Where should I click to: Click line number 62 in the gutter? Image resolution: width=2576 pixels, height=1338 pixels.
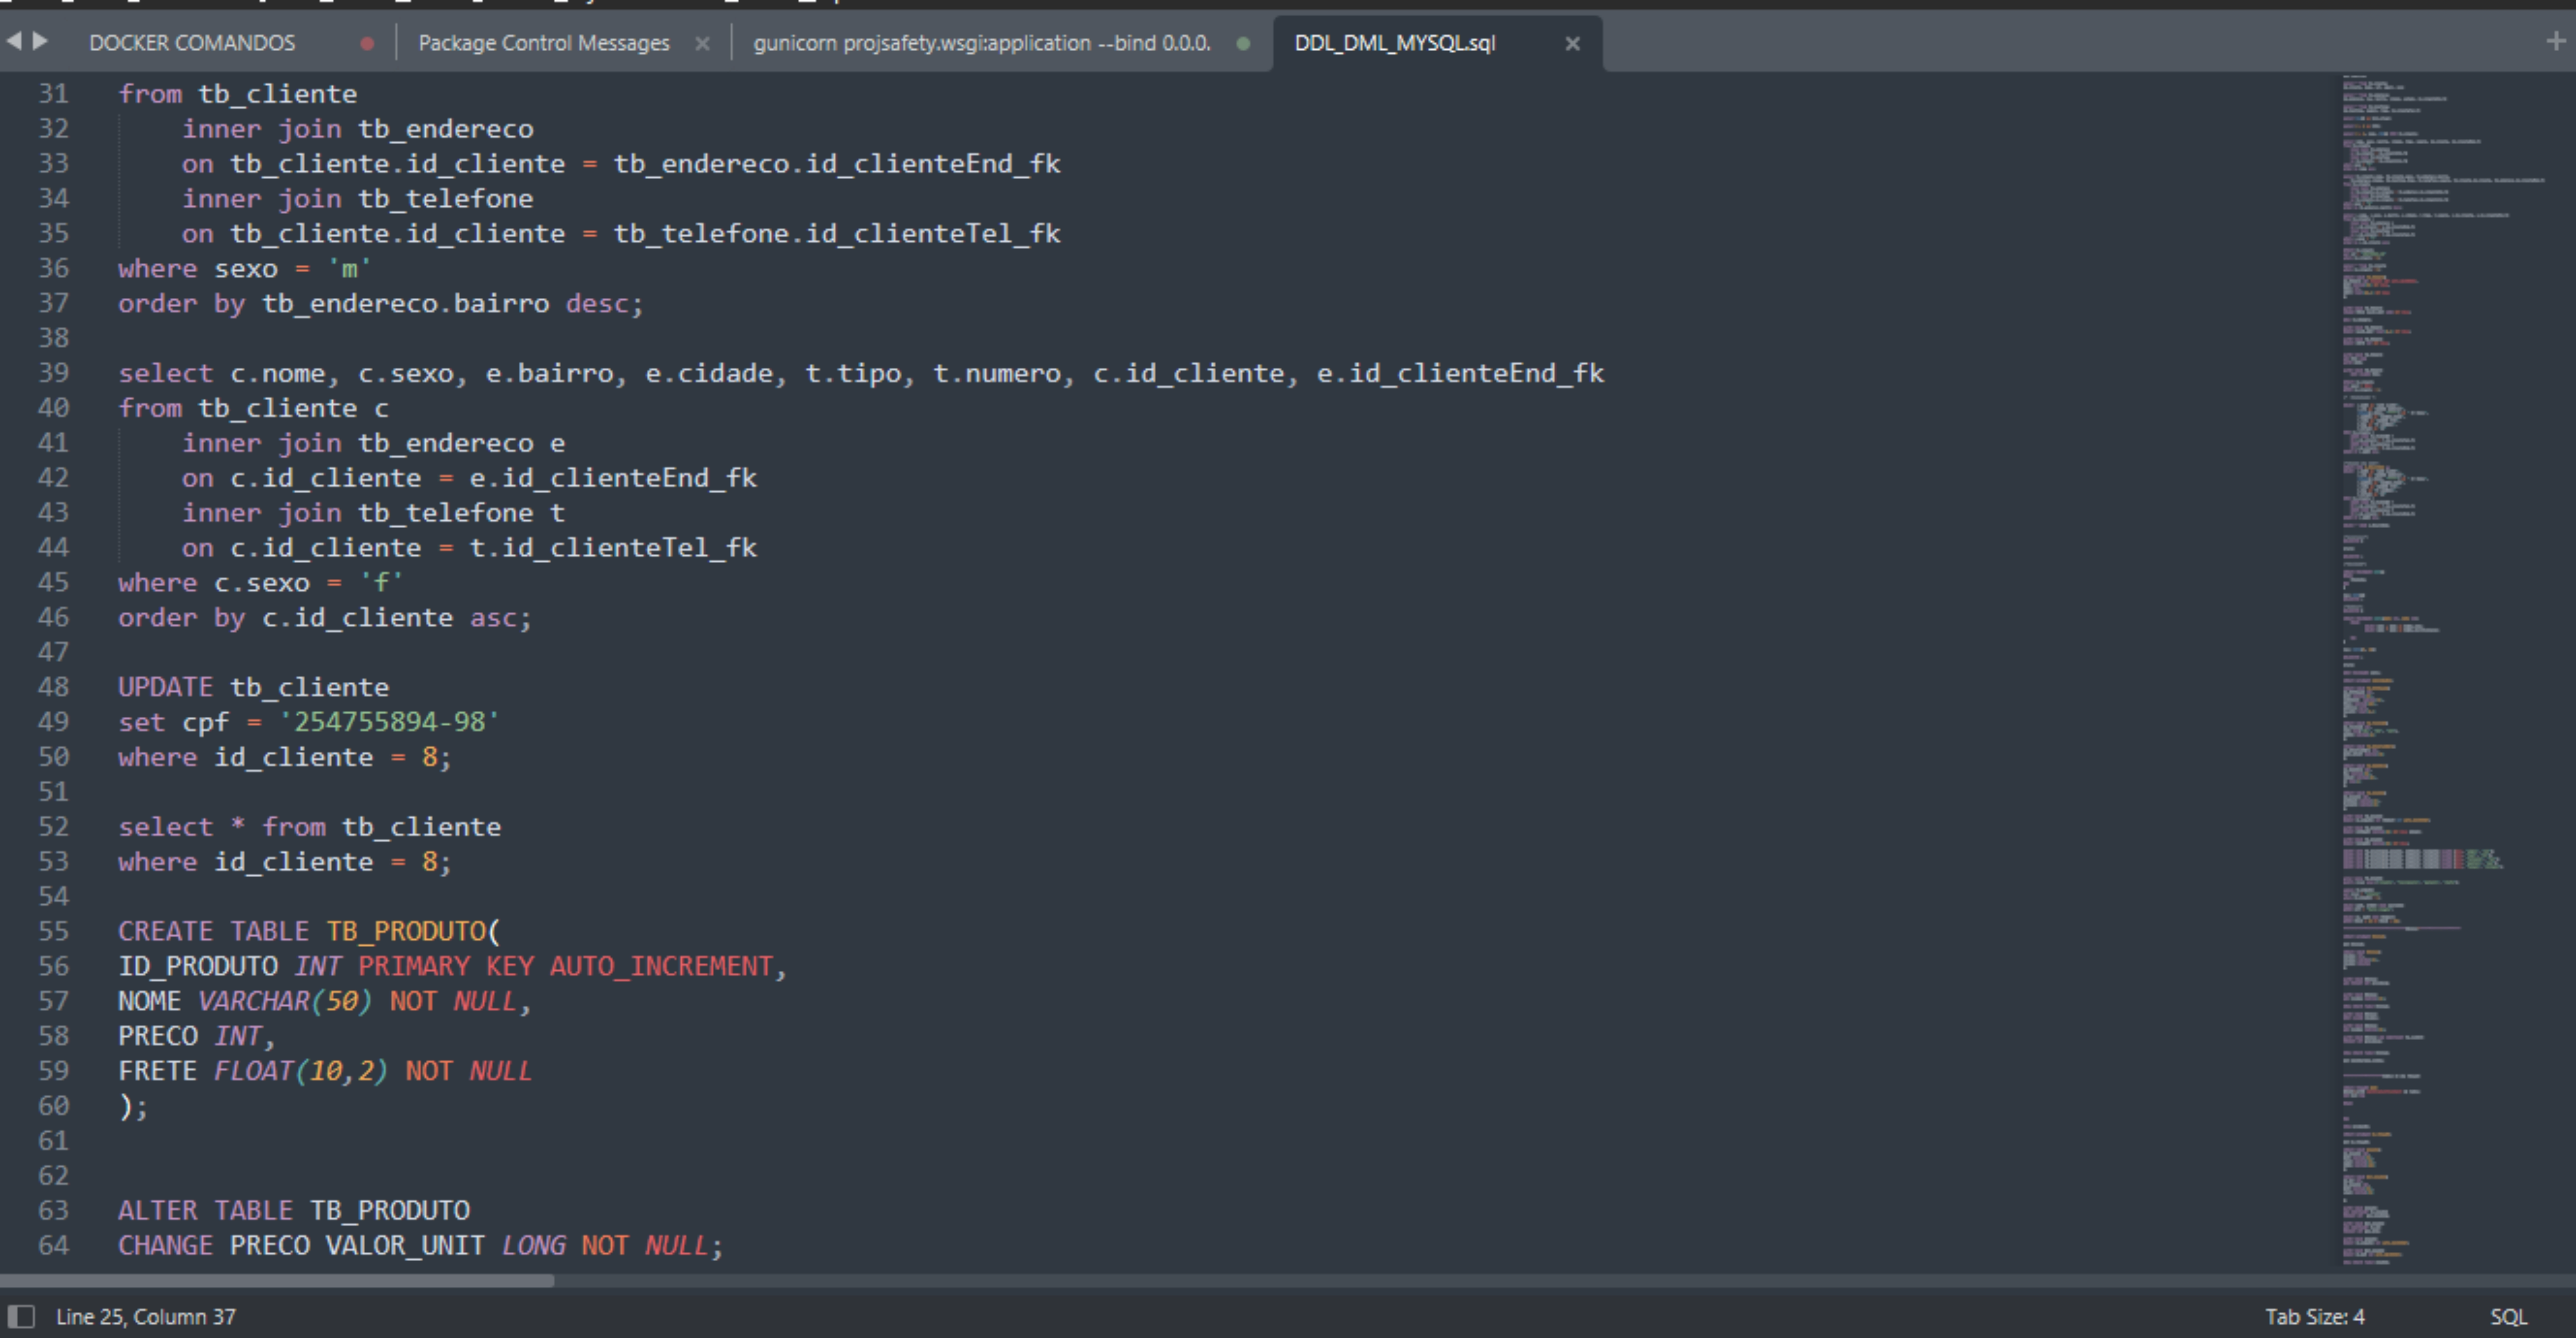pyautogui.click(x=54, y=1175)
